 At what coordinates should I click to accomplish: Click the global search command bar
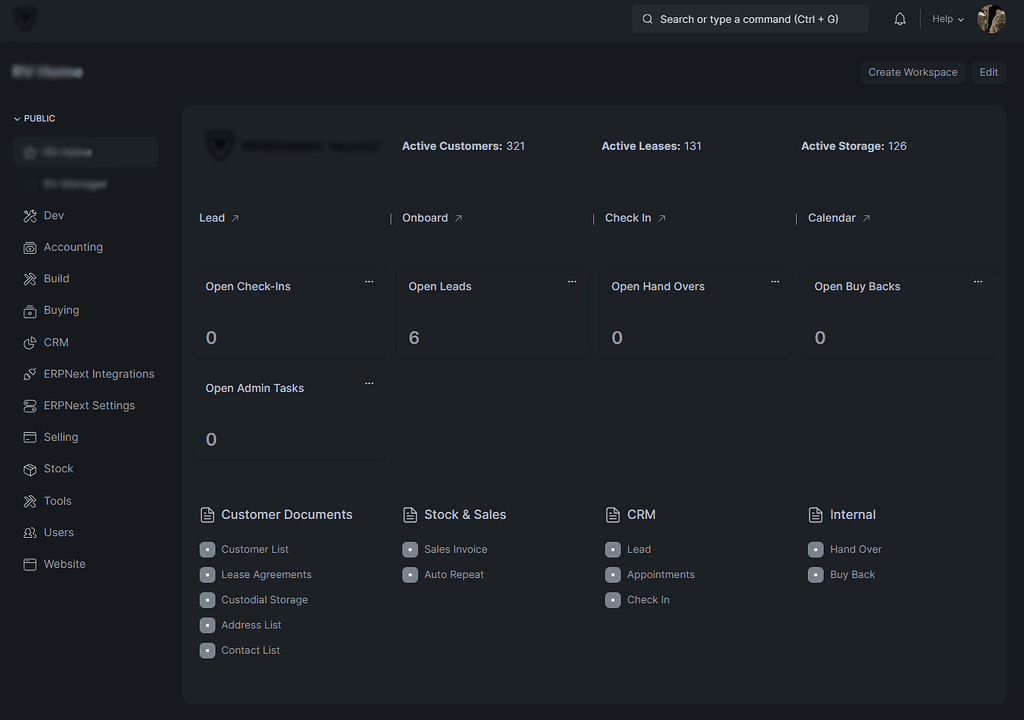coord(749,18)
